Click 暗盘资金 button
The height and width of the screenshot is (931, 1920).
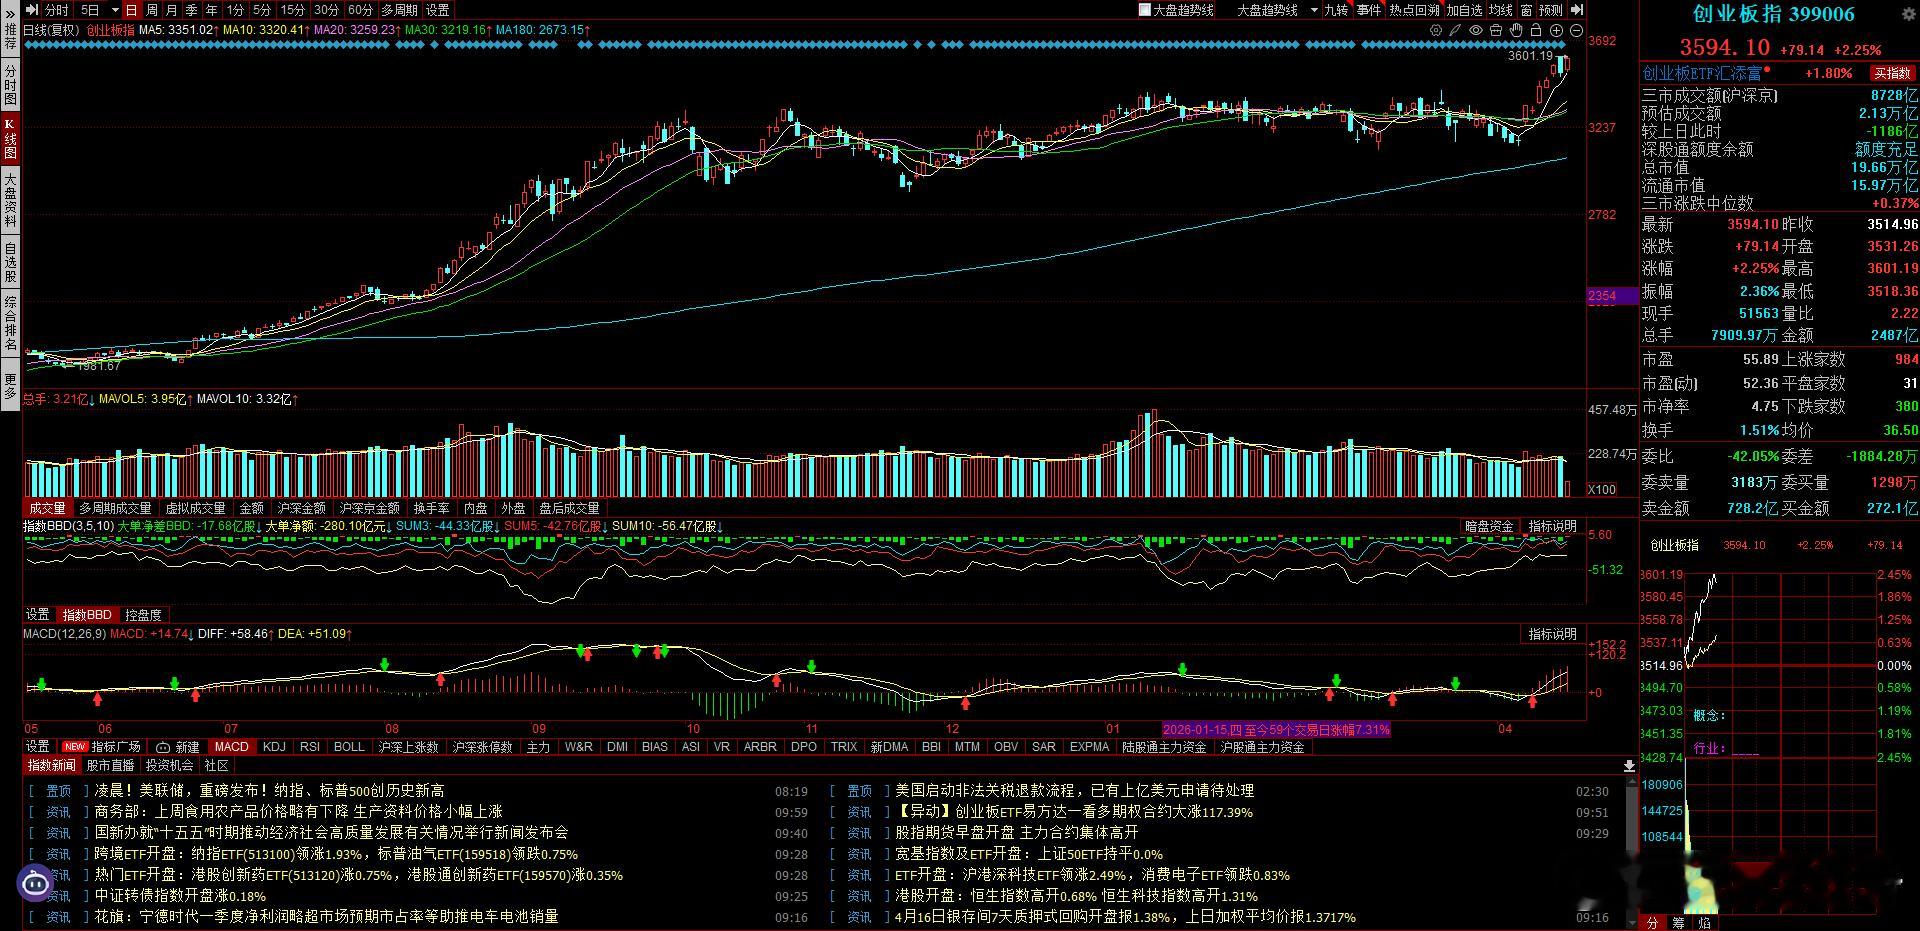1489,526
